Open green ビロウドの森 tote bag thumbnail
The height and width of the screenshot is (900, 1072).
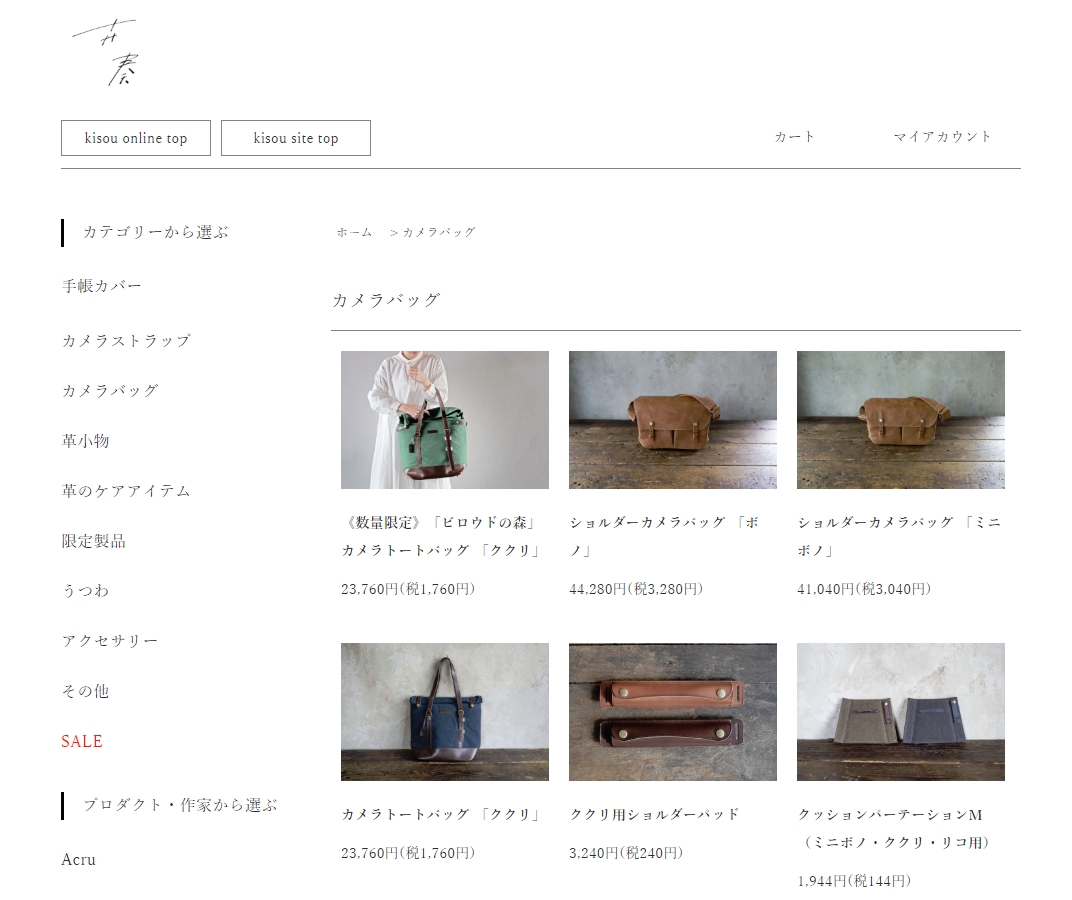point(445,420)
